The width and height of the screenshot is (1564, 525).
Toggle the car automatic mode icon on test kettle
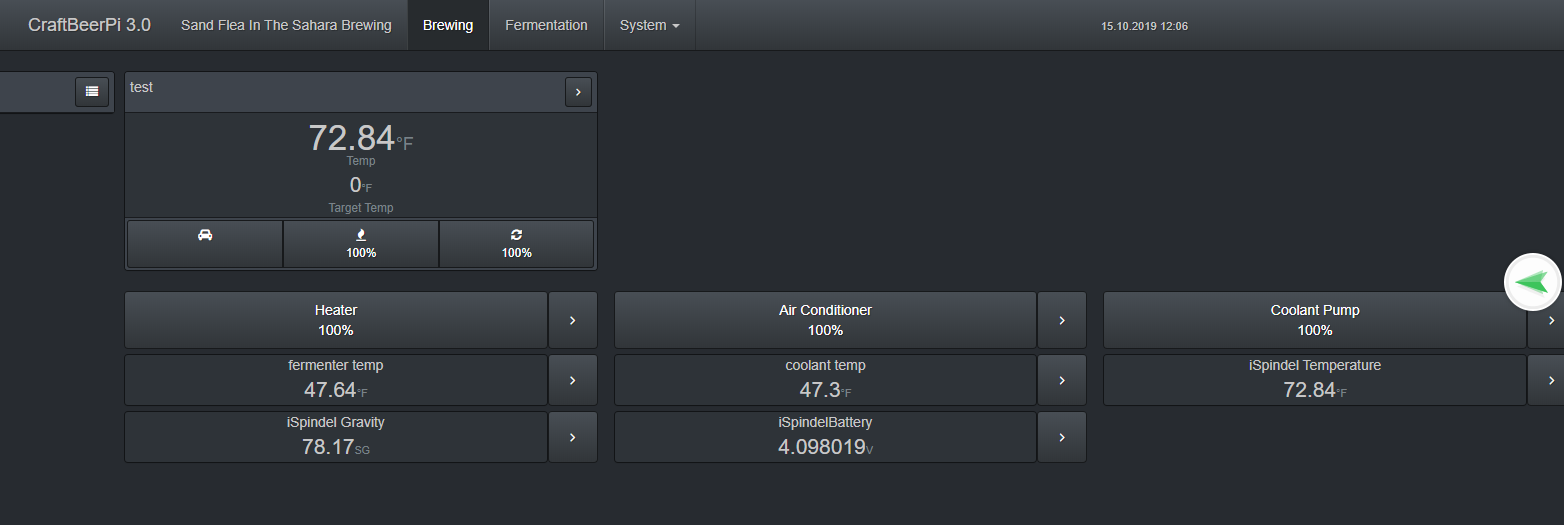pos(205,243)
